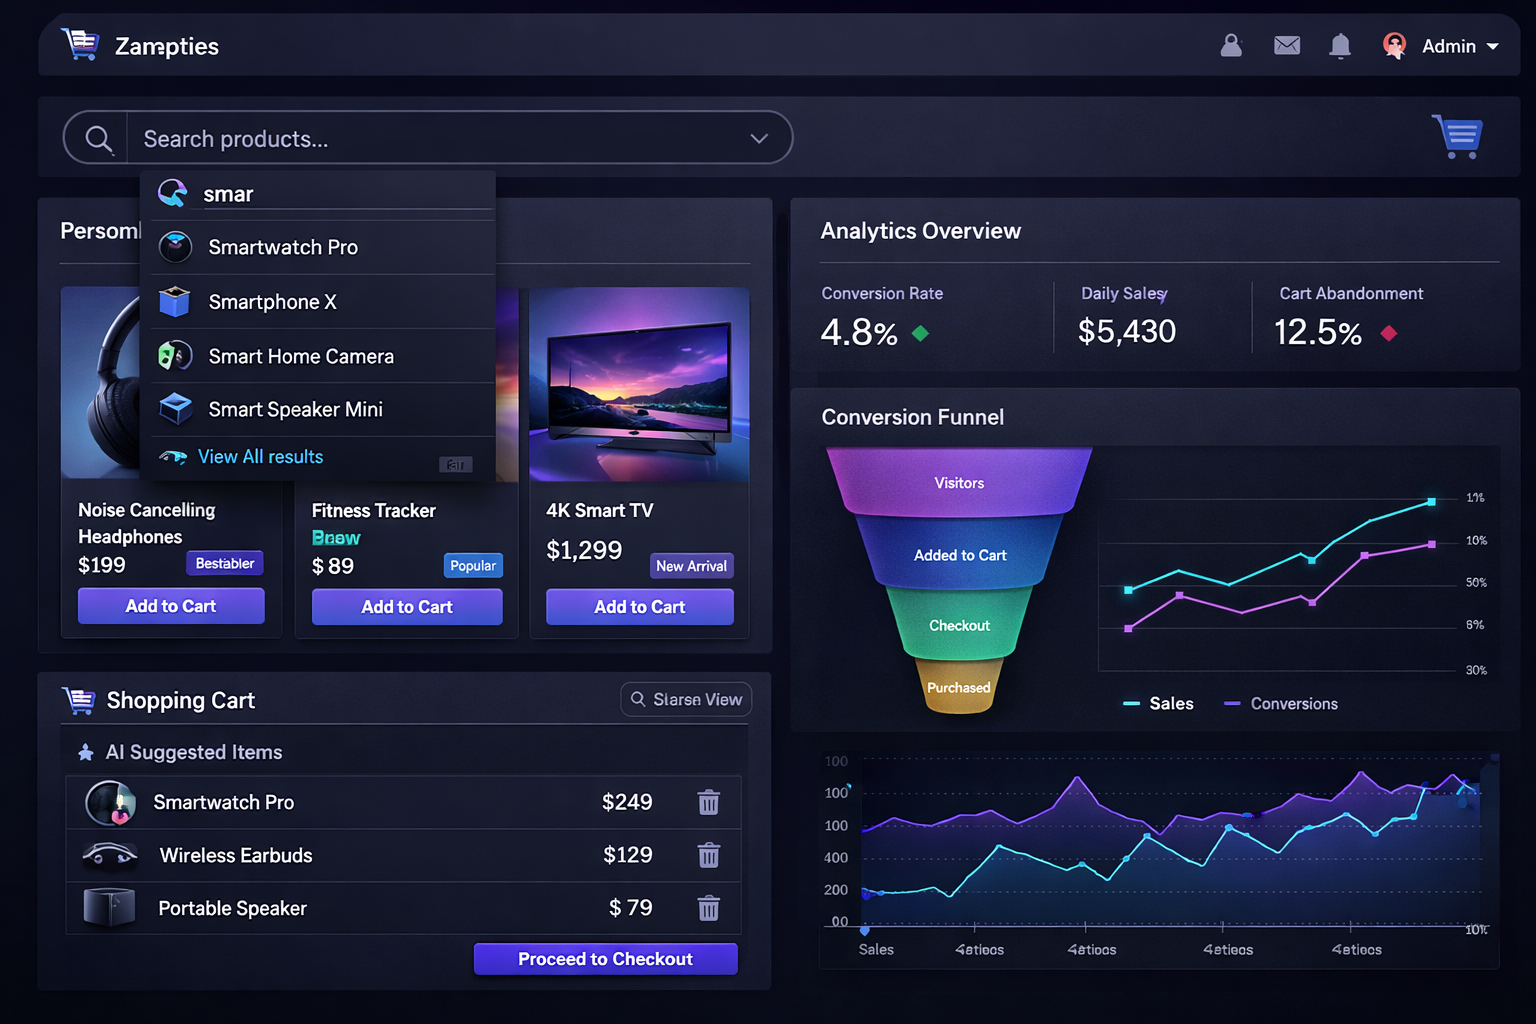Click the Zampties cart logo
Viewport: 1536px width, 1024px height.
pyautogui.click(x=80, y=44)
